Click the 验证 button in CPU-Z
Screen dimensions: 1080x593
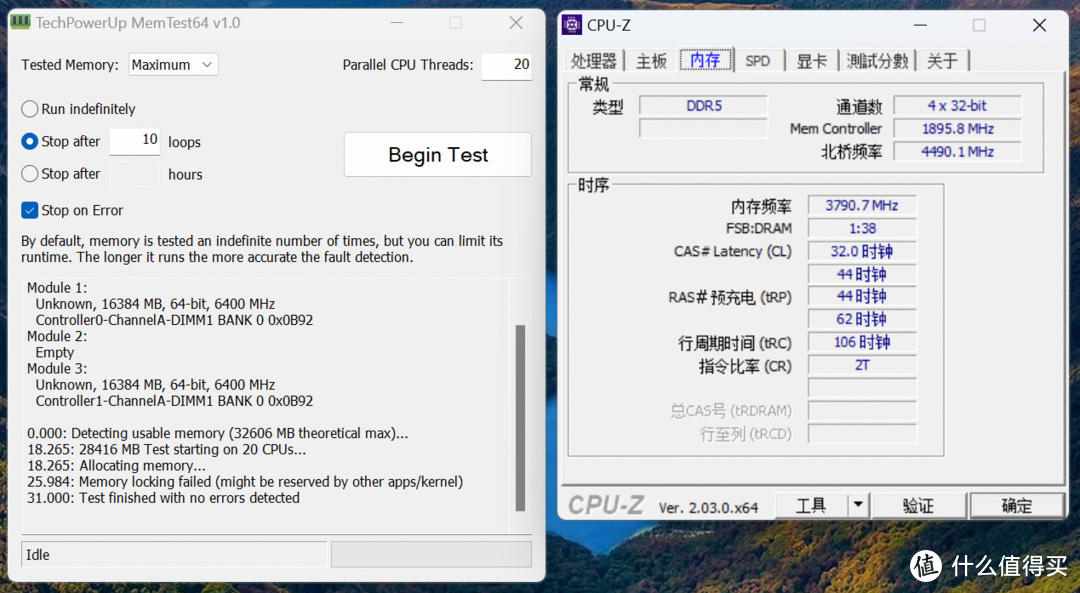point(918,506)
